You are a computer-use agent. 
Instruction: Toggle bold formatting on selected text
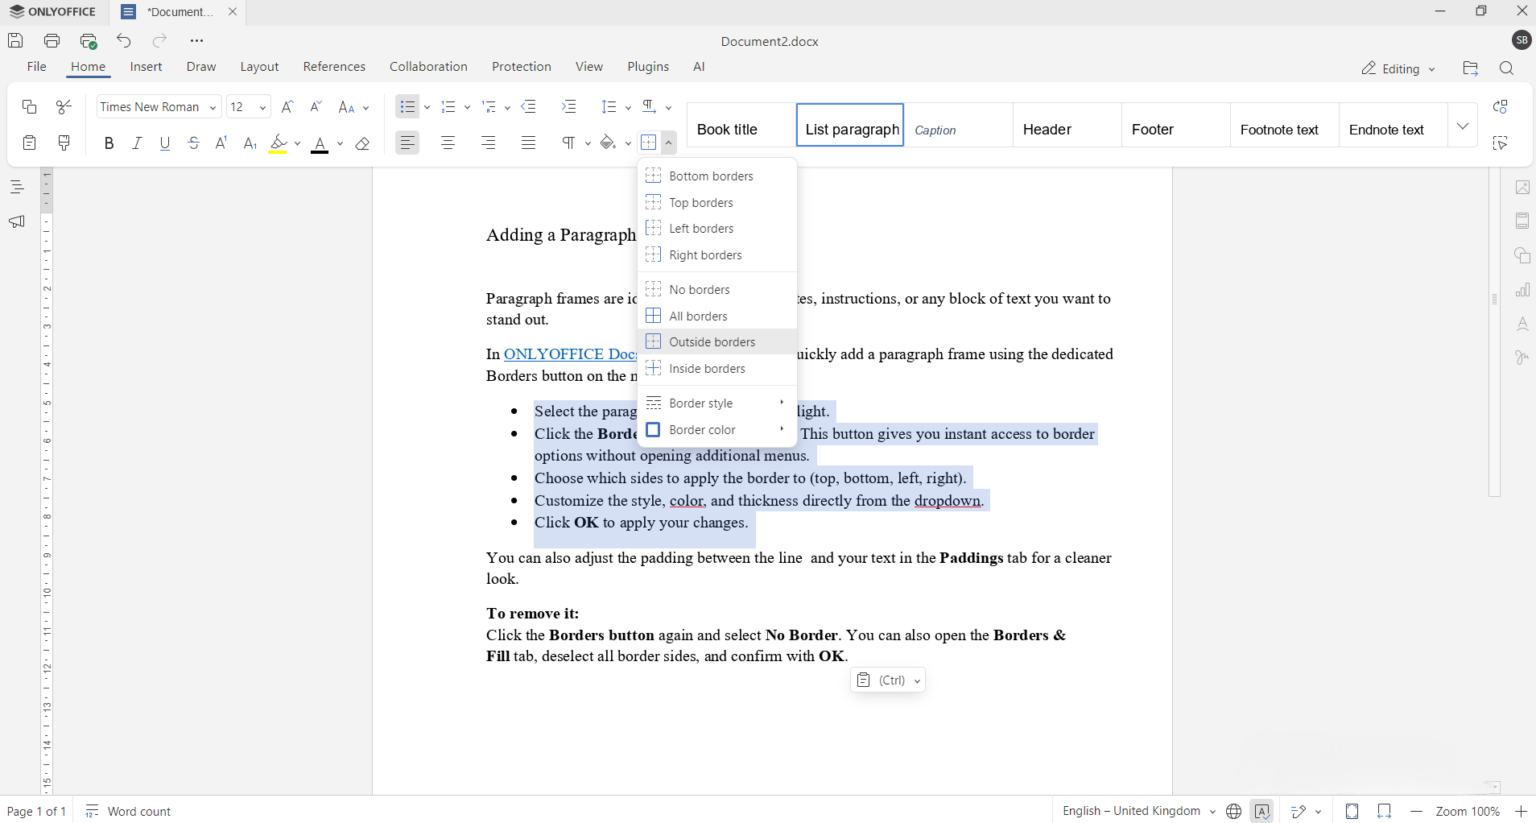tap(108, 142)
